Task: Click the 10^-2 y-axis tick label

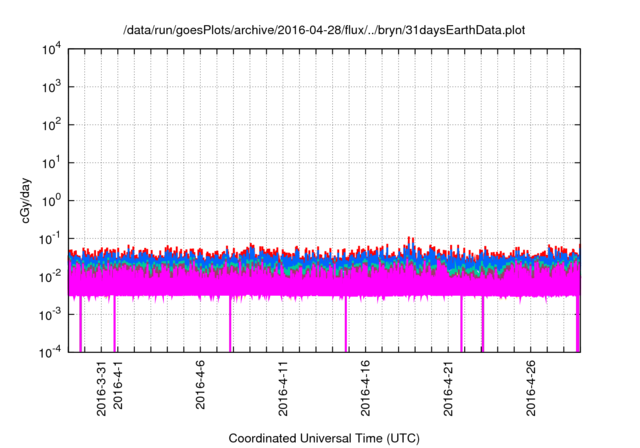Action: [50, 277]
